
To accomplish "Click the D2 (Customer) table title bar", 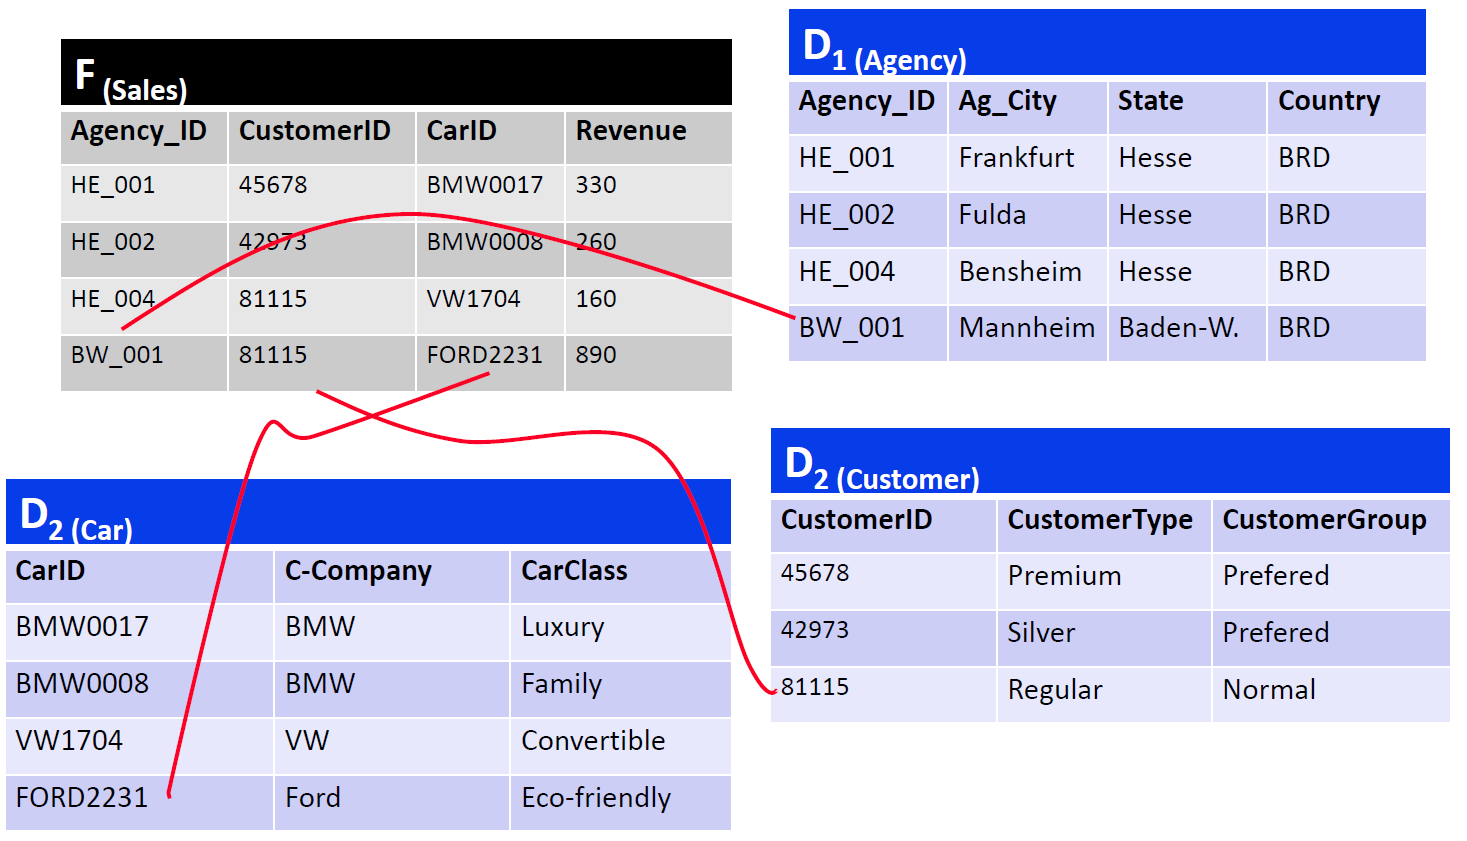I will (1109, 462).
